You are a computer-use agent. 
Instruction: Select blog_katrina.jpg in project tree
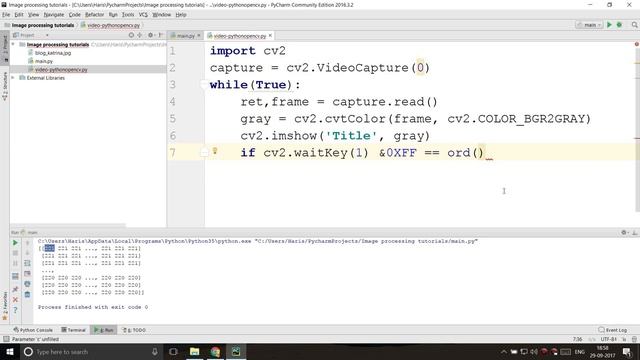coord(53,53)
